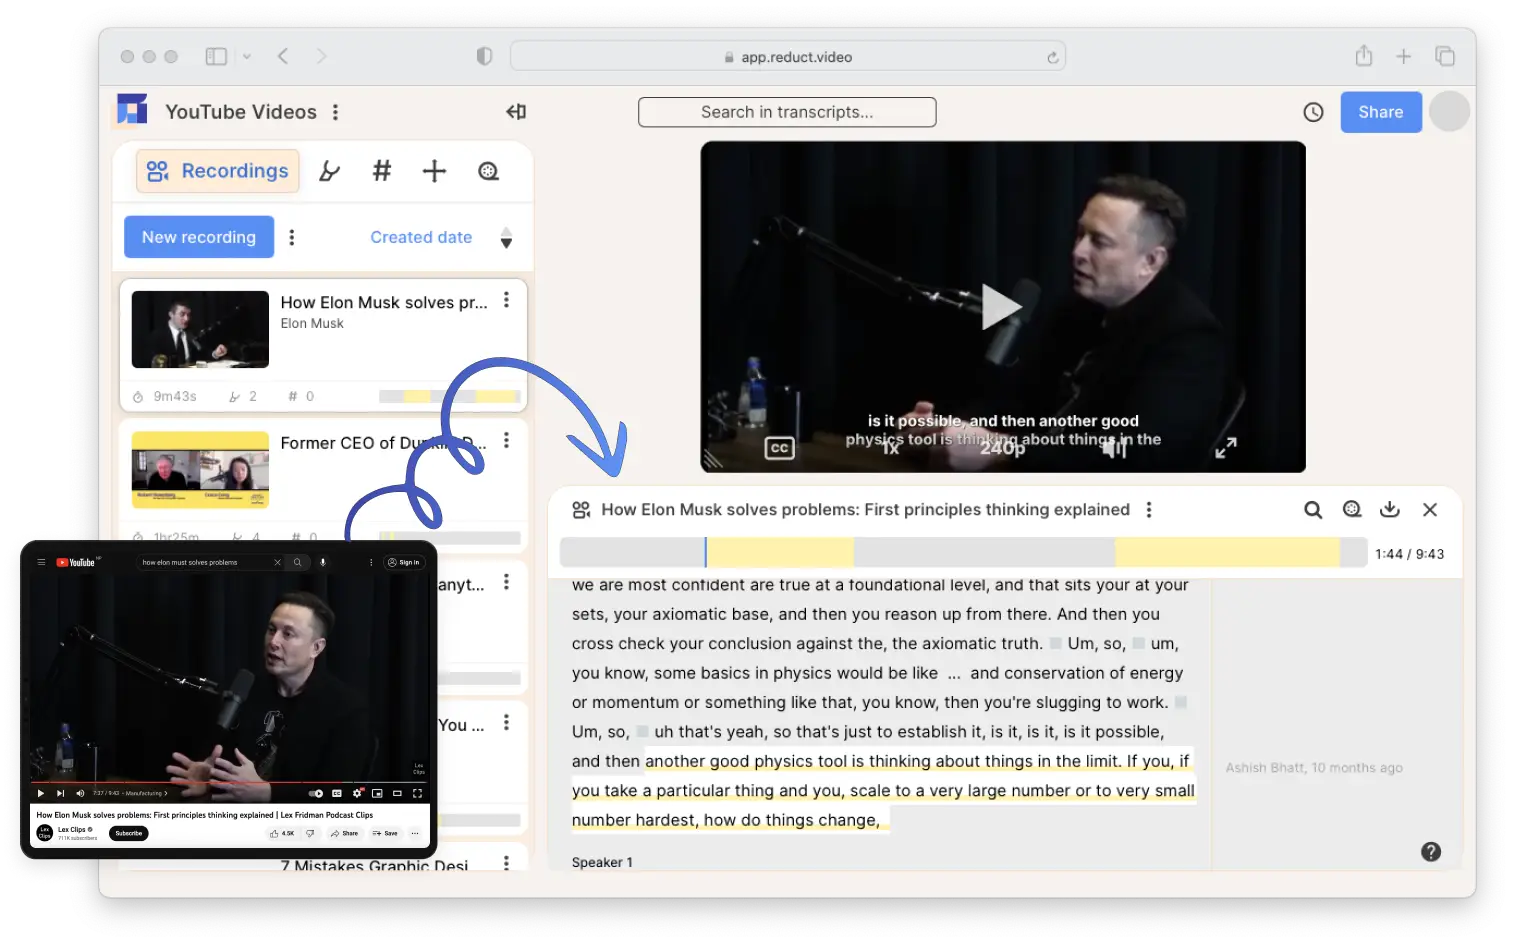
Task: Toggle the sort direction arrows
Action: (506, 238)
